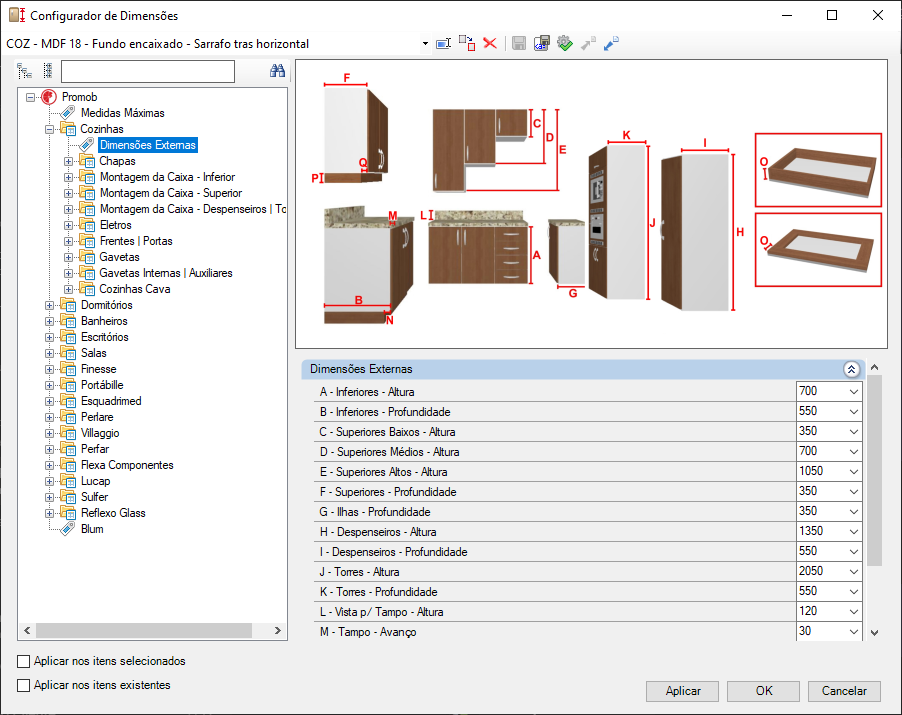Click the grayed save disk icon
The width and height of the screenshot is (902, 715).
tap(519, 44)
